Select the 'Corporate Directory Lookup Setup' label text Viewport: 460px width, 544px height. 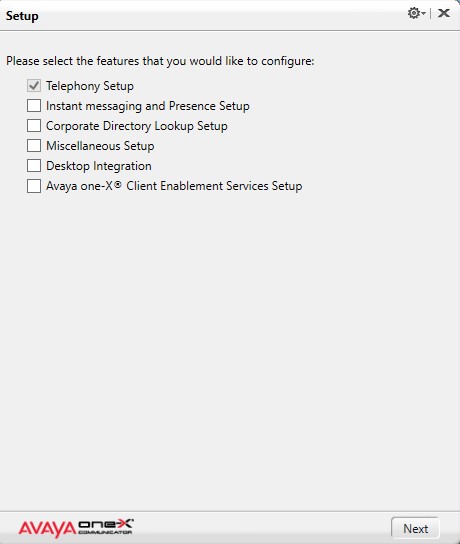click(137, 126)
